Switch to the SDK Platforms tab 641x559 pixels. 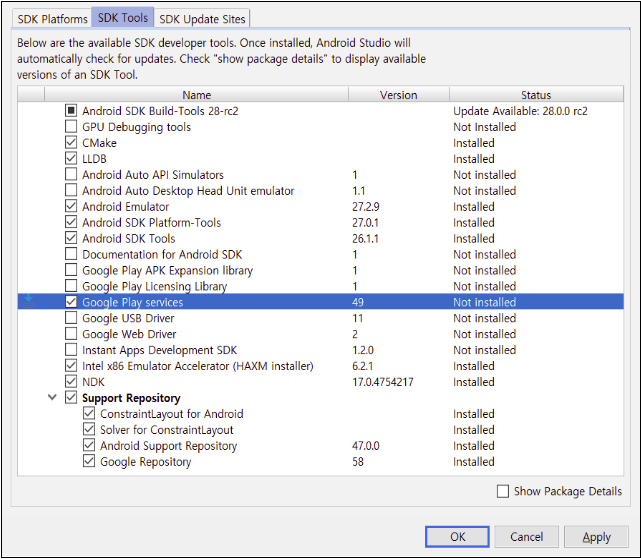(52, 19)
